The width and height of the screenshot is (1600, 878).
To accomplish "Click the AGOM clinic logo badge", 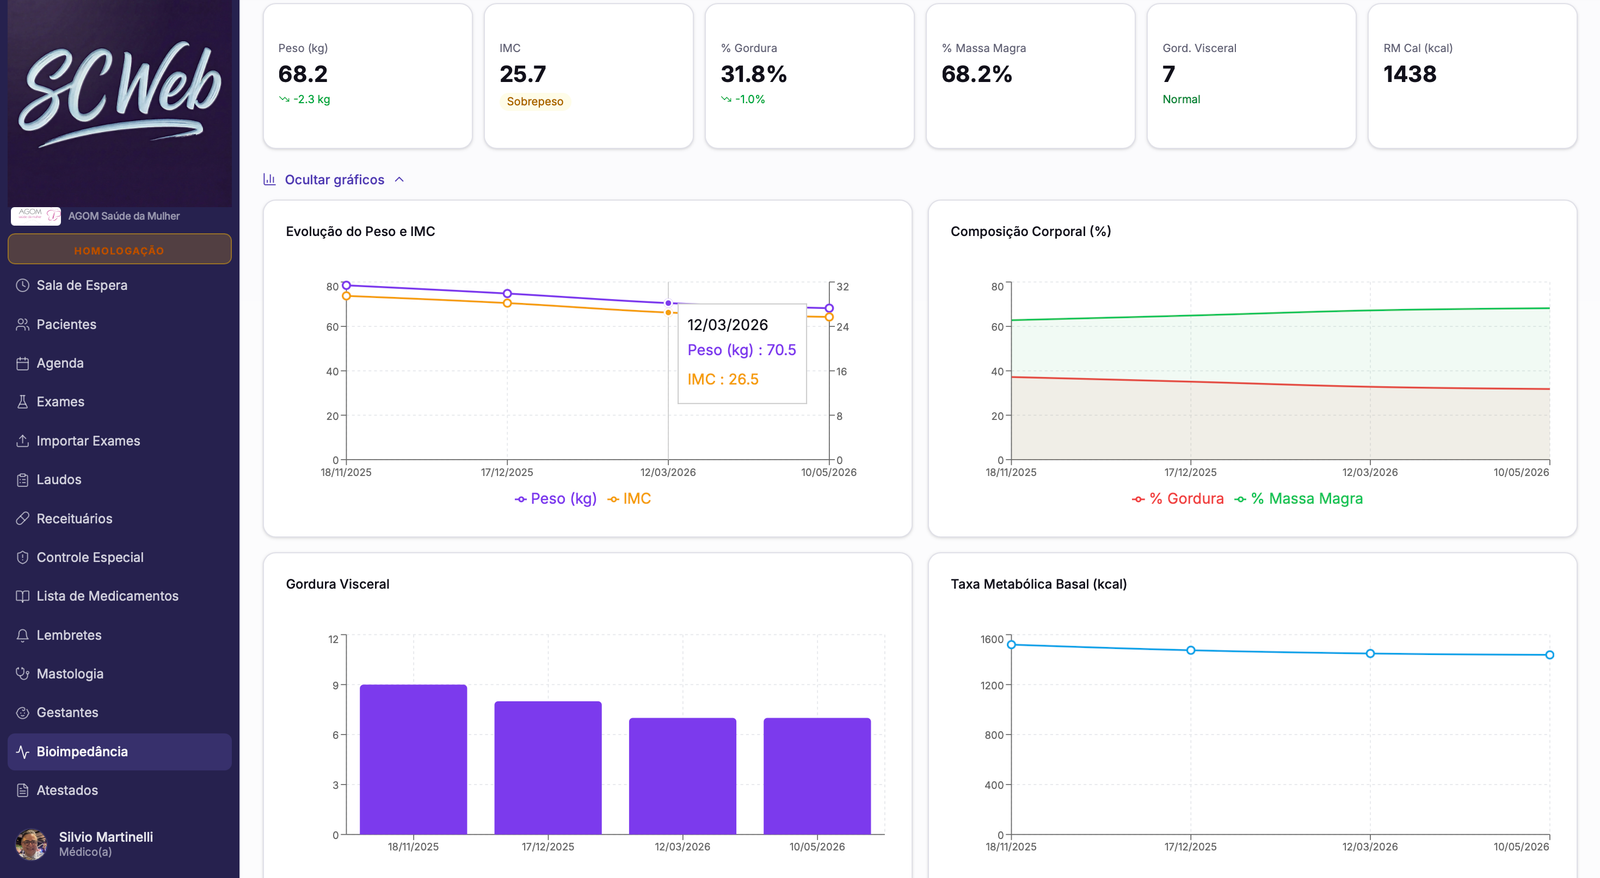I will (36, 216).
